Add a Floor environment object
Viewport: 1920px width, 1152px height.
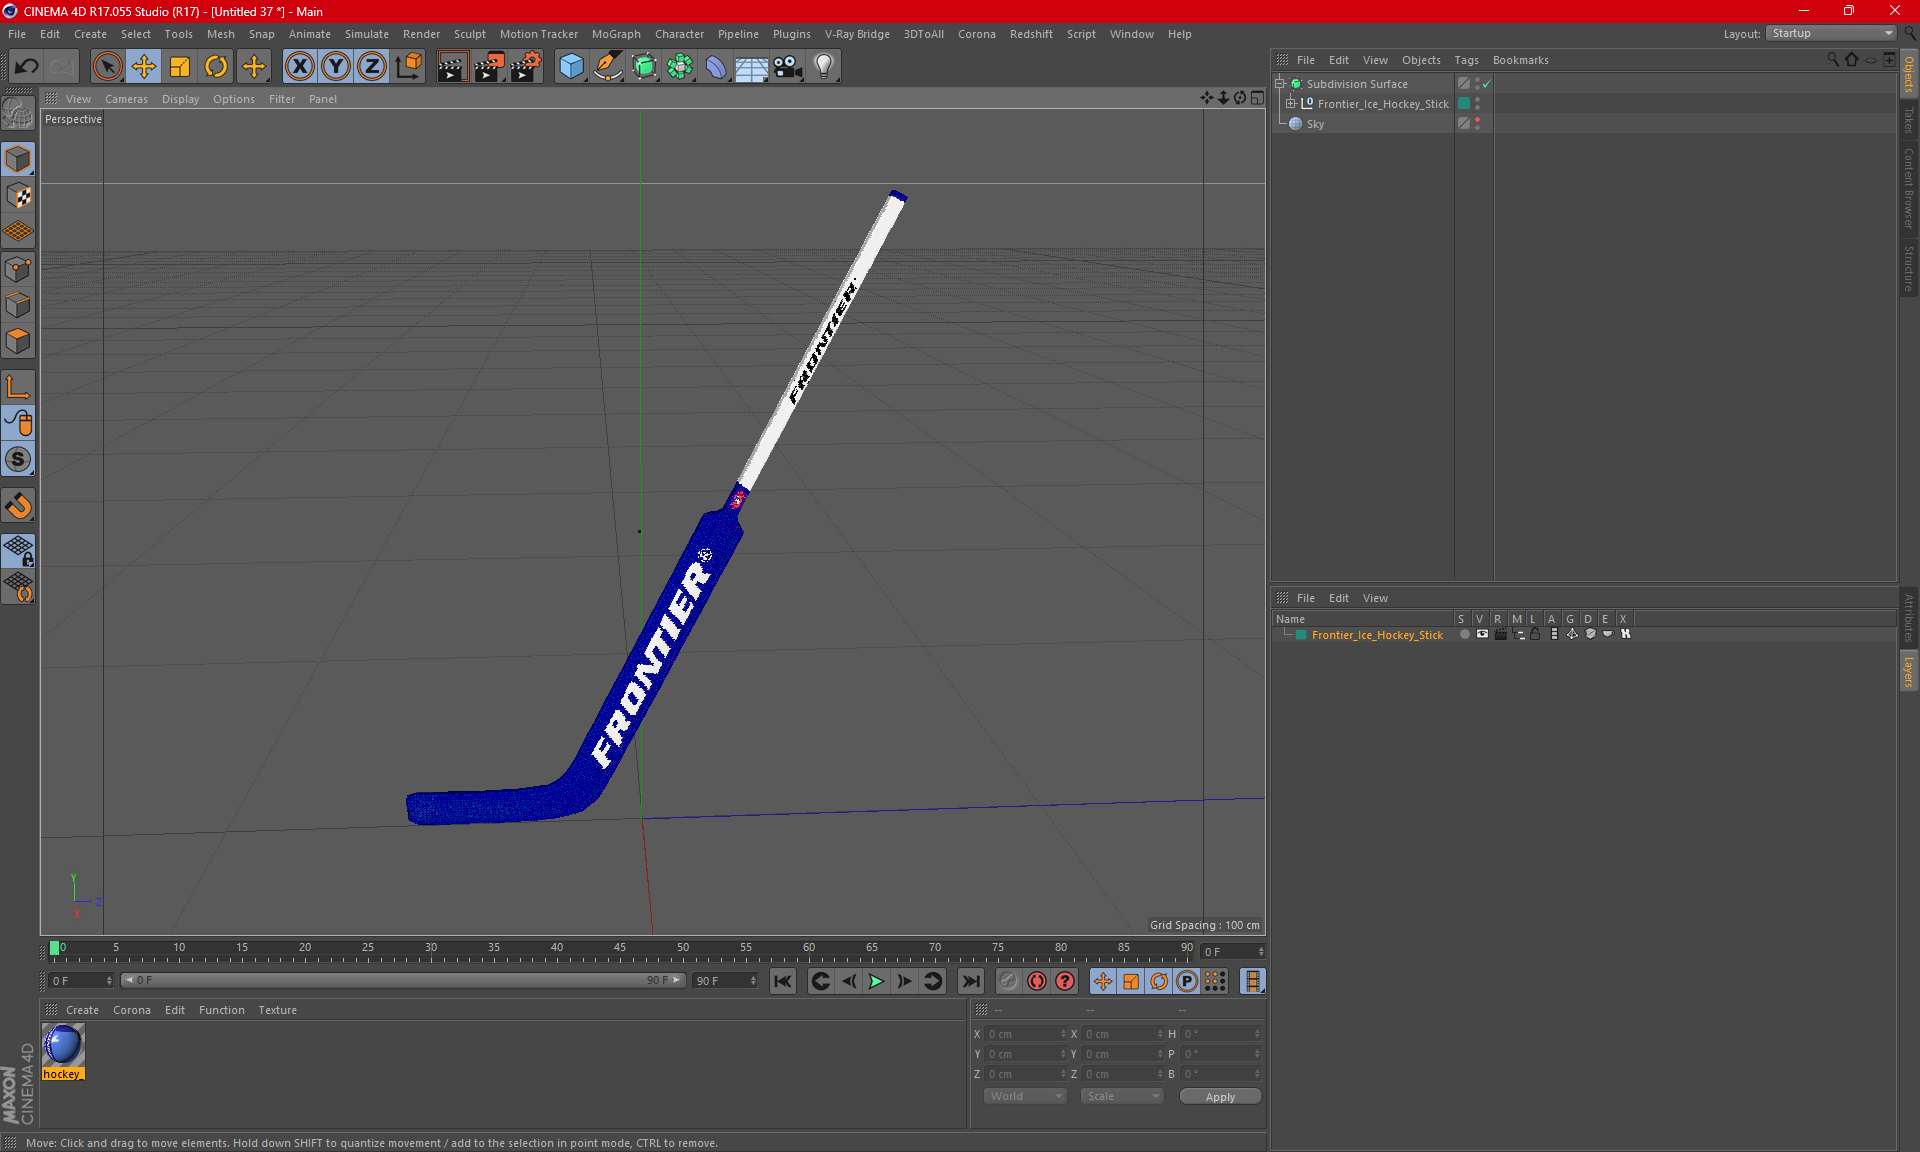click(752, 67)
